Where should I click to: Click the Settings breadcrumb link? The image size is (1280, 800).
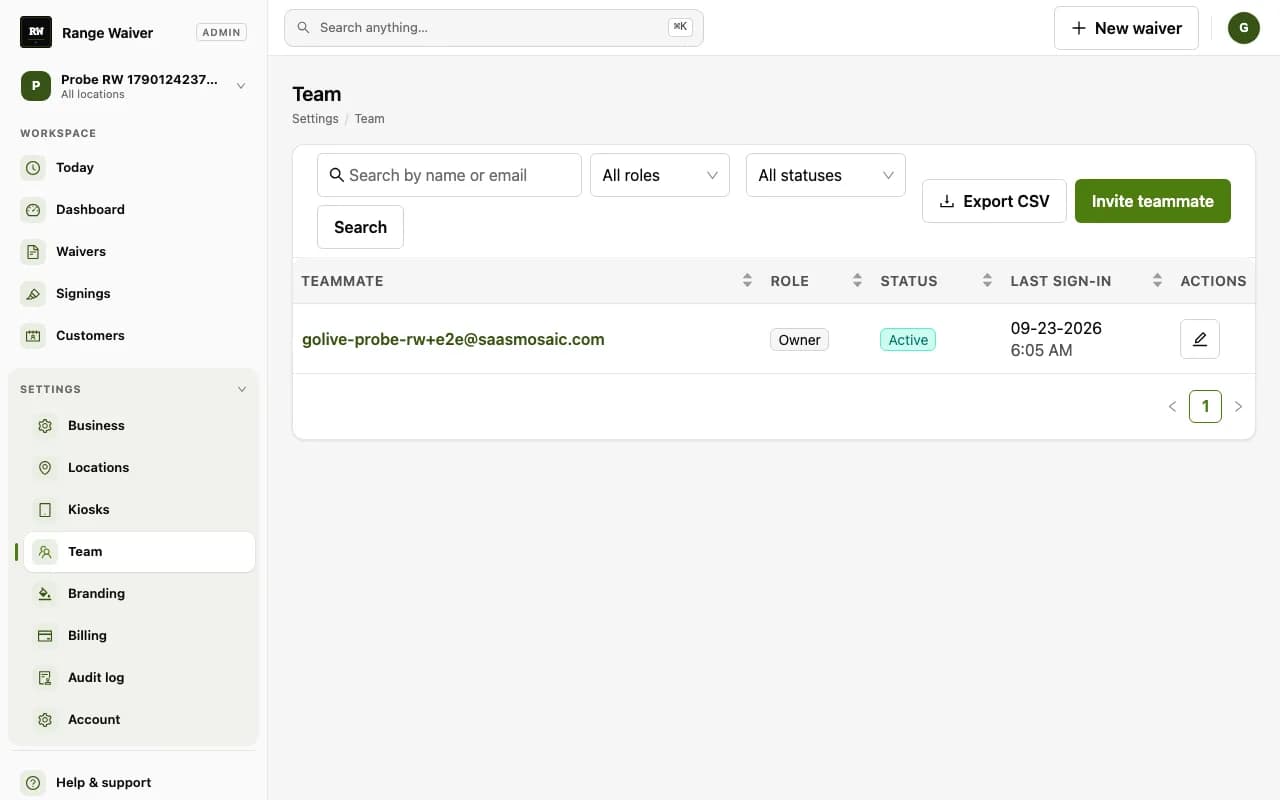point(315,118)
